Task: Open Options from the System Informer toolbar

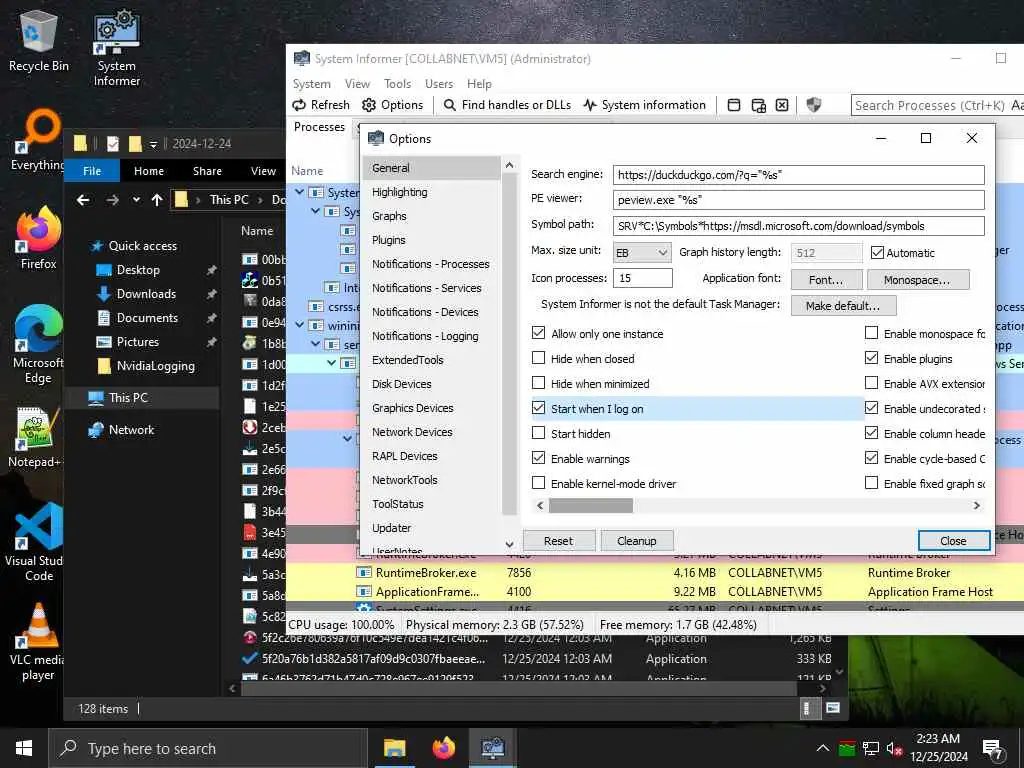Action: tap(392, 105)
